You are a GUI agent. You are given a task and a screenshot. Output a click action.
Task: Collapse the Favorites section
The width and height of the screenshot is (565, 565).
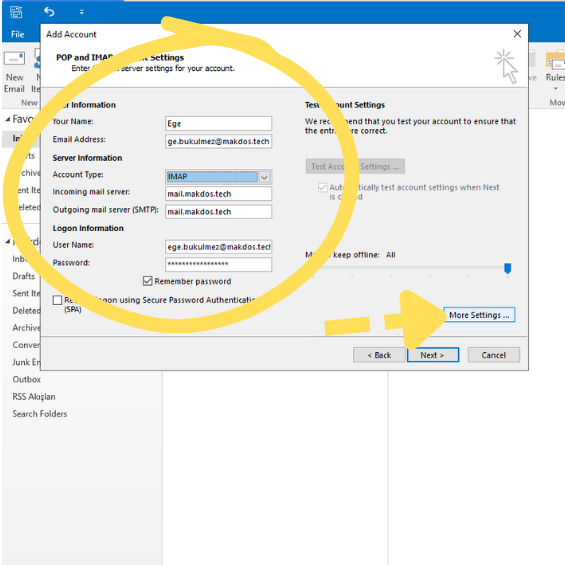(8, 119)
